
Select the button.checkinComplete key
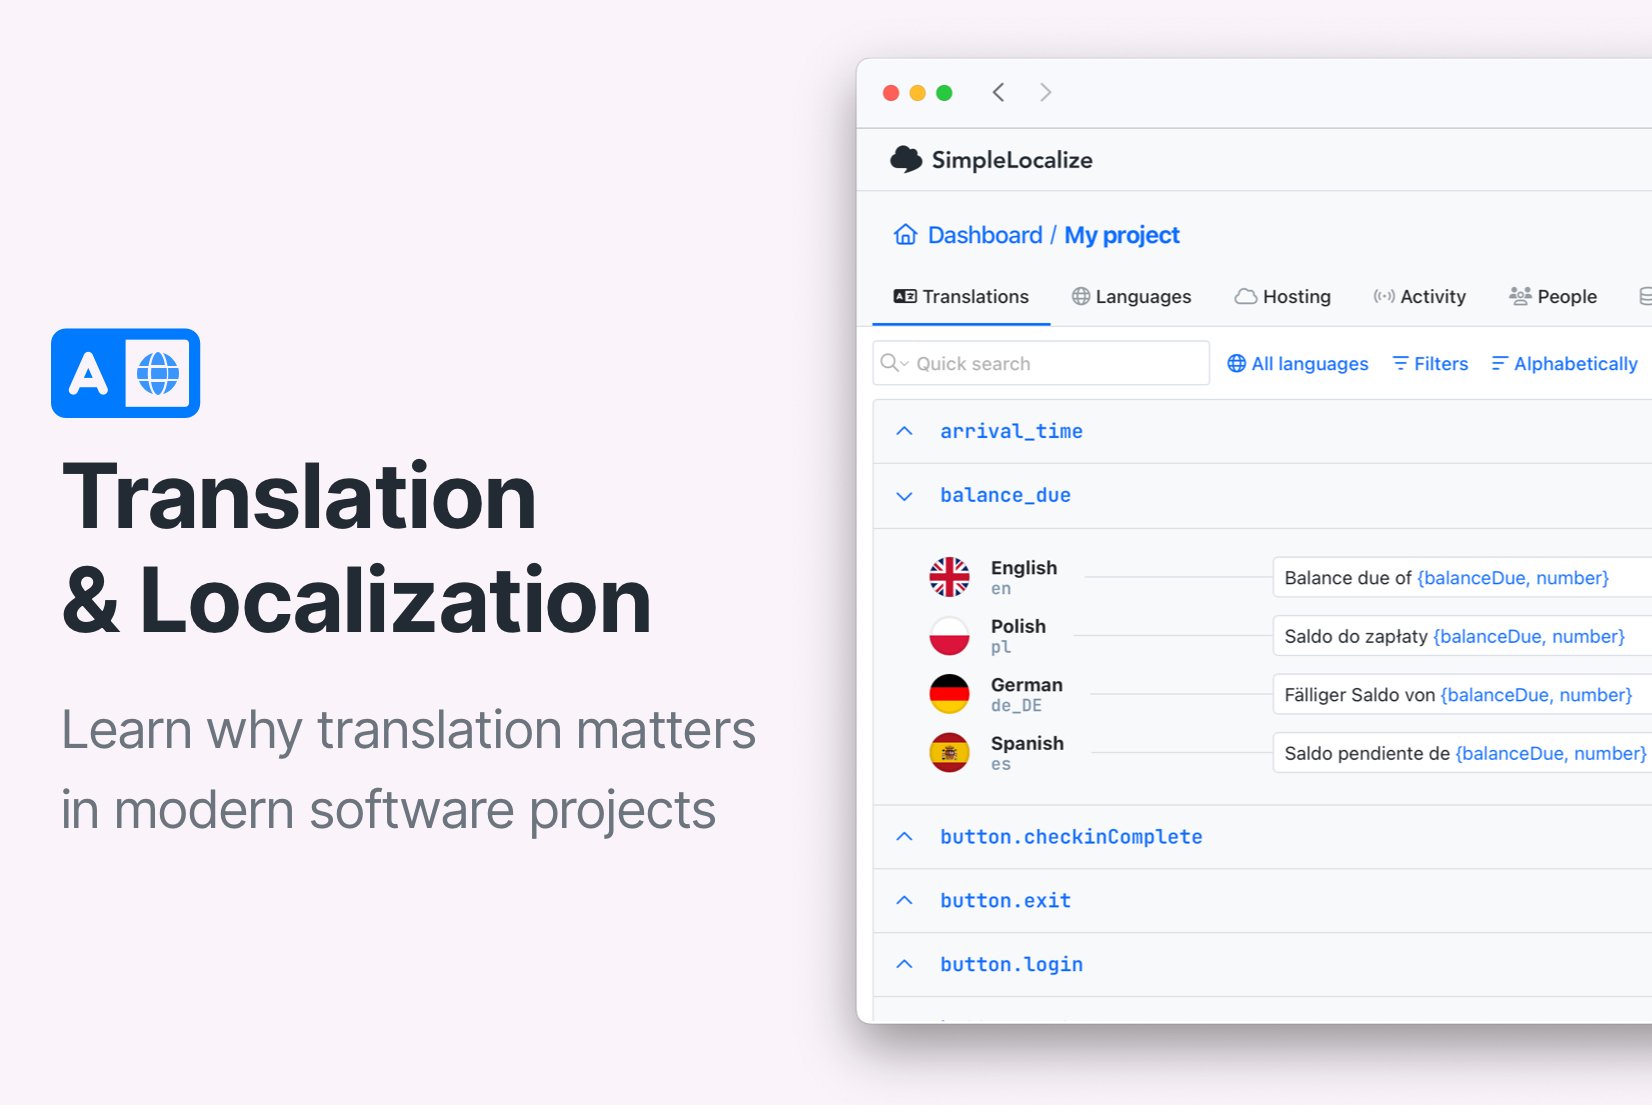[1071, 836]
